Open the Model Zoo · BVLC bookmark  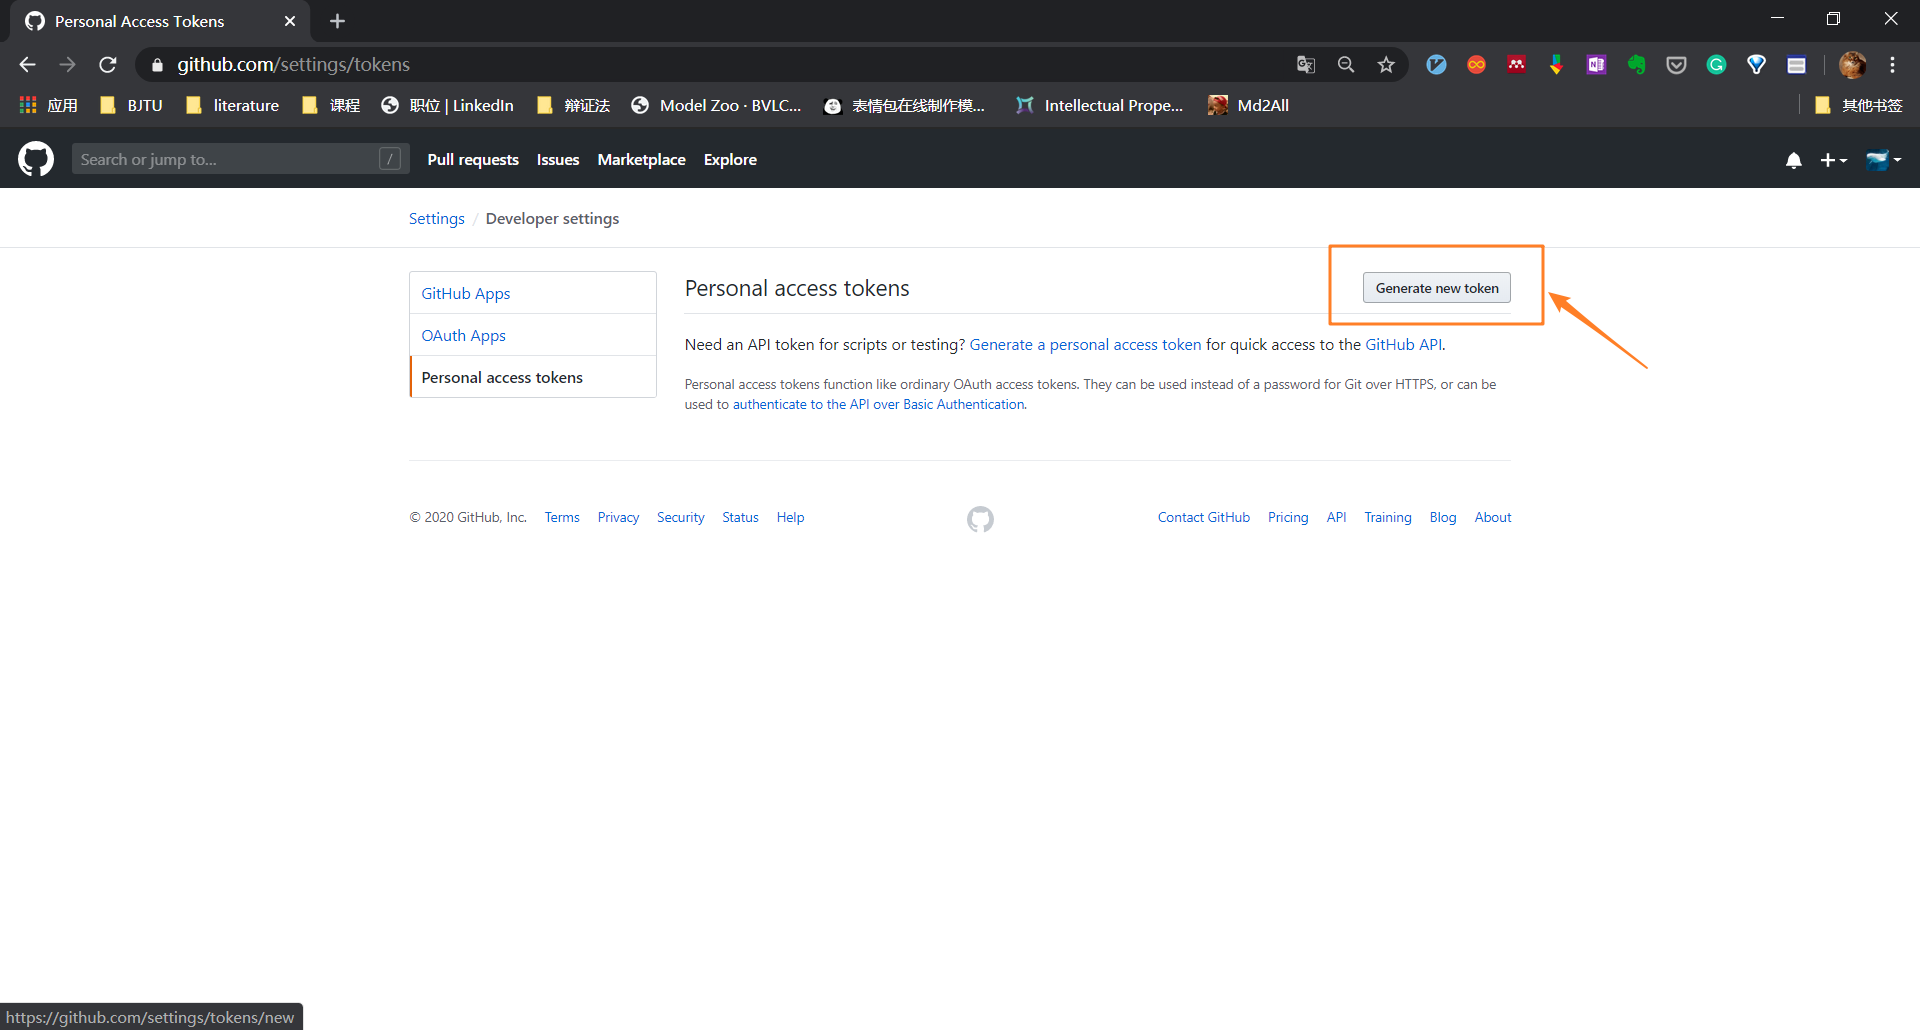click(x=716, y=105)
